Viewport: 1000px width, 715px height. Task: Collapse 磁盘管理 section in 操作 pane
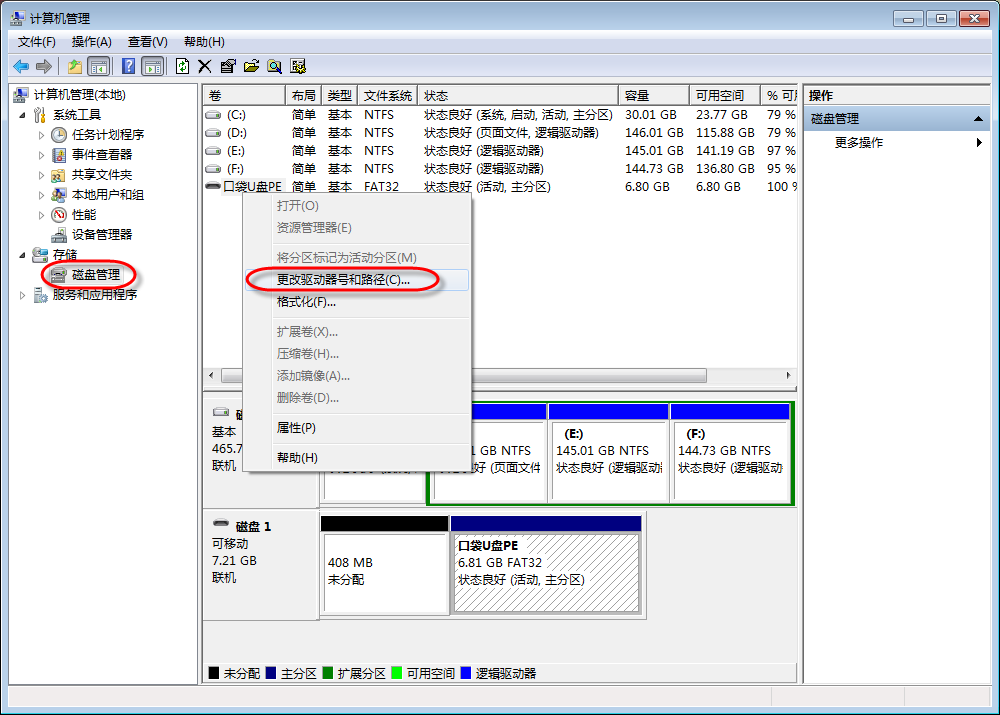tap(978, 119)
